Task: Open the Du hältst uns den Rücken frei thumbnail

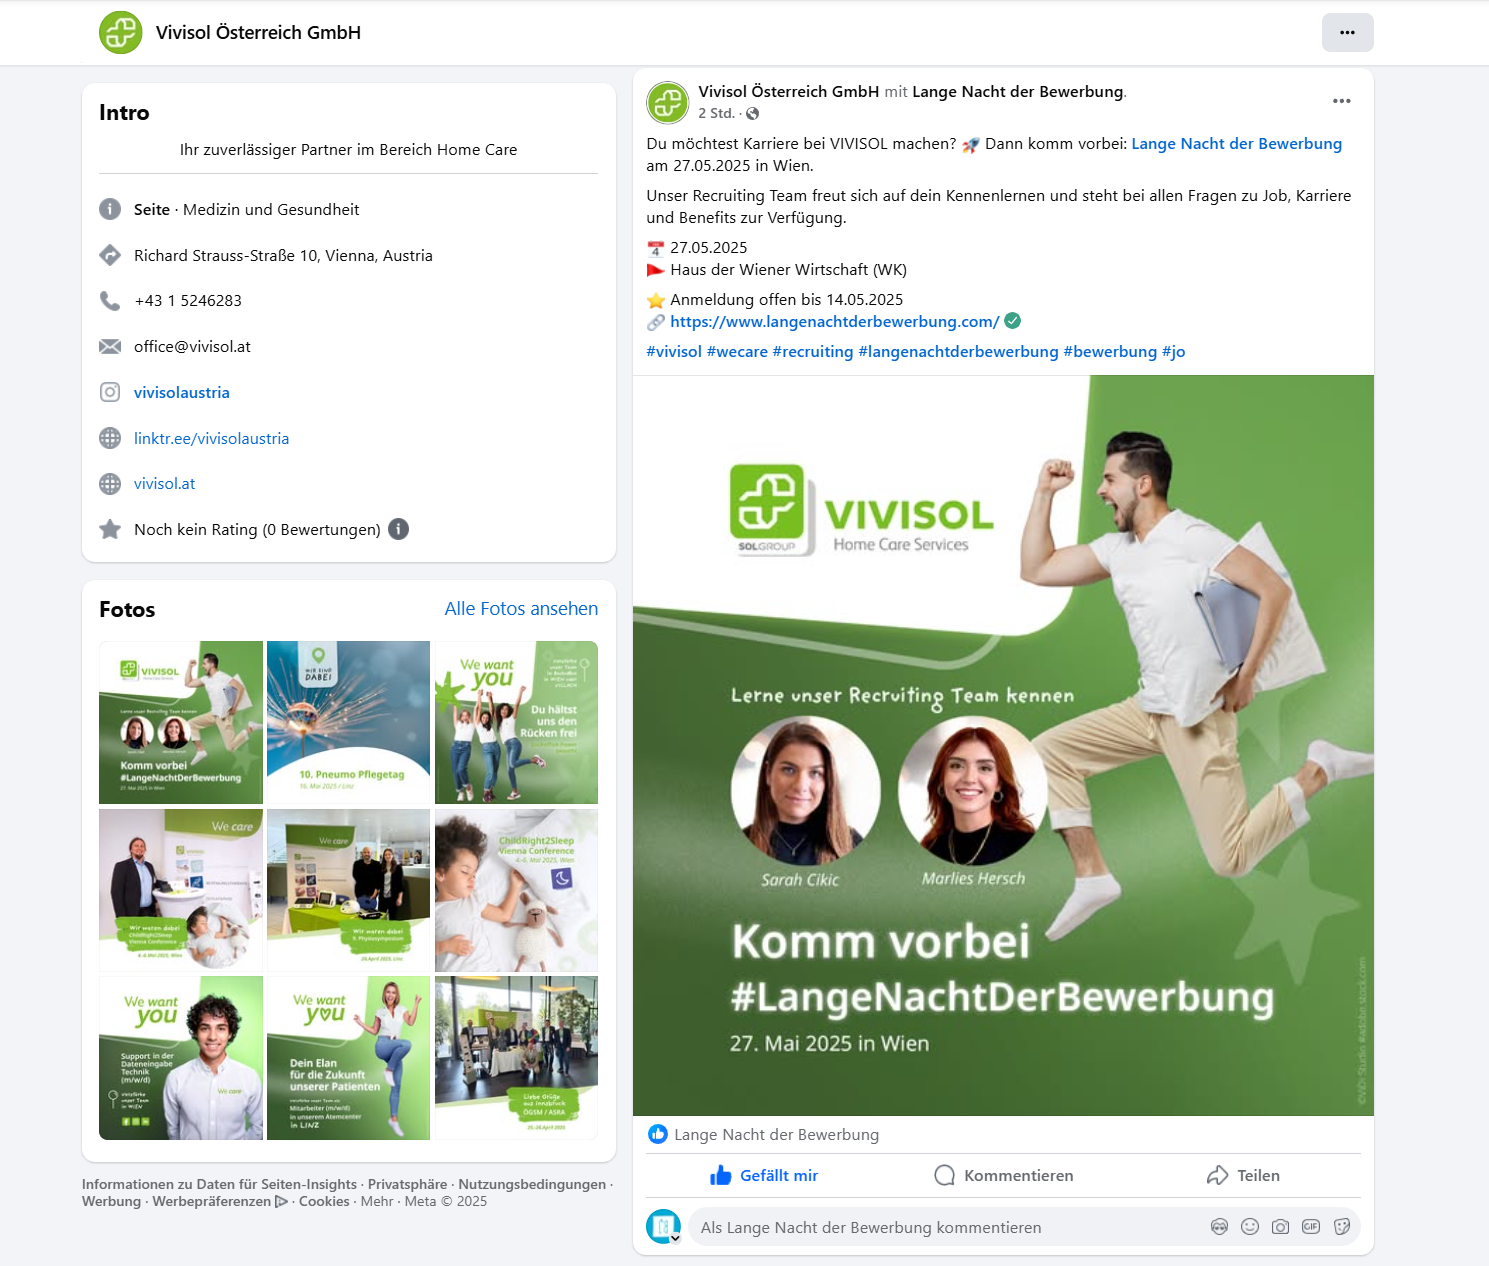Action: 516,722
